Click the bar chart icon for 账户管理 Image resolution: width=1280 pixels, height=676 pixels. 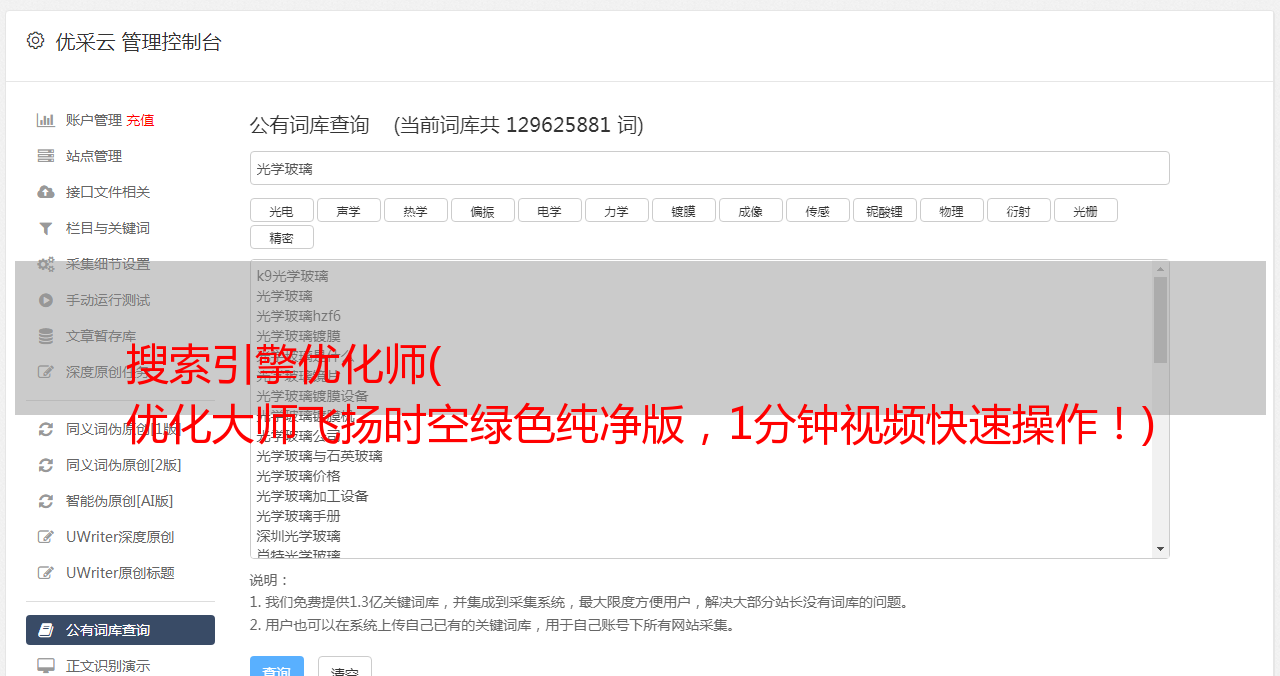coord(45,120)
